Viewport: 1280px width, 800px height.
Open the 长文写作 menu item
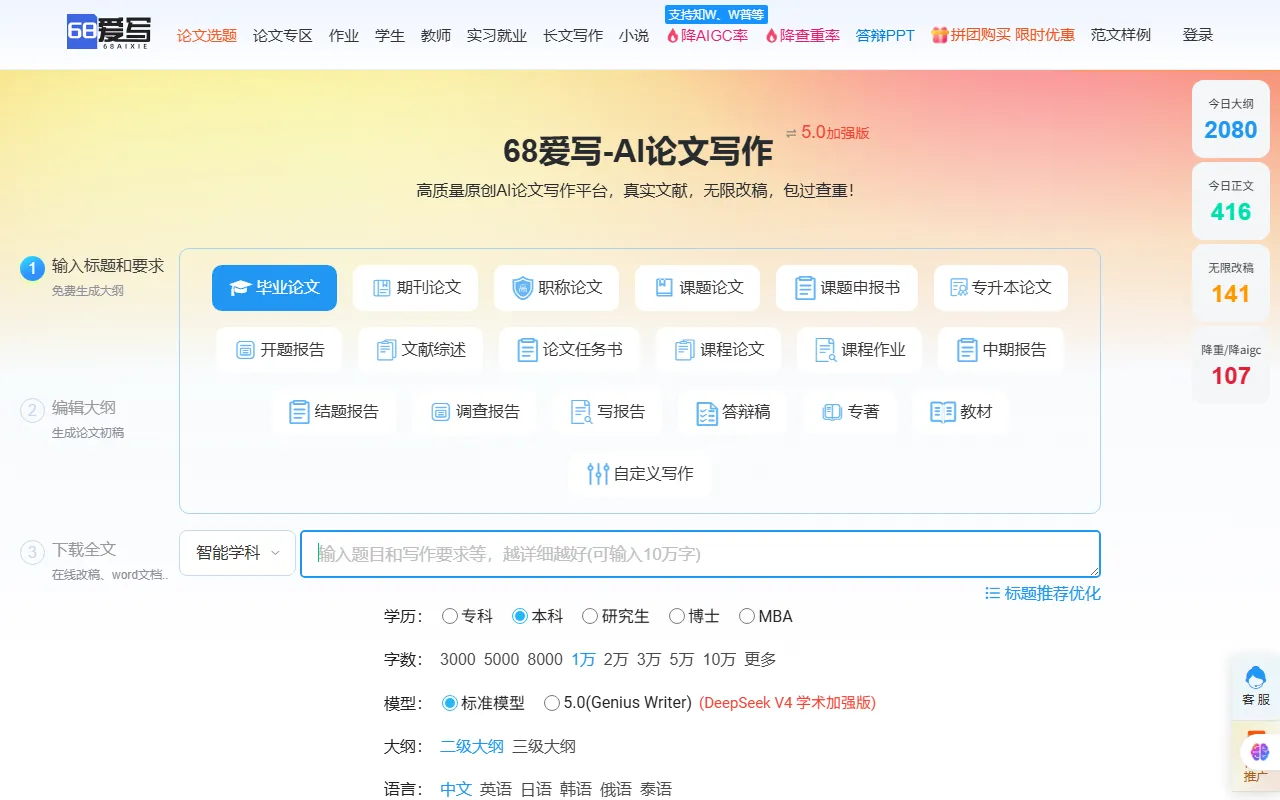(573, 35)
